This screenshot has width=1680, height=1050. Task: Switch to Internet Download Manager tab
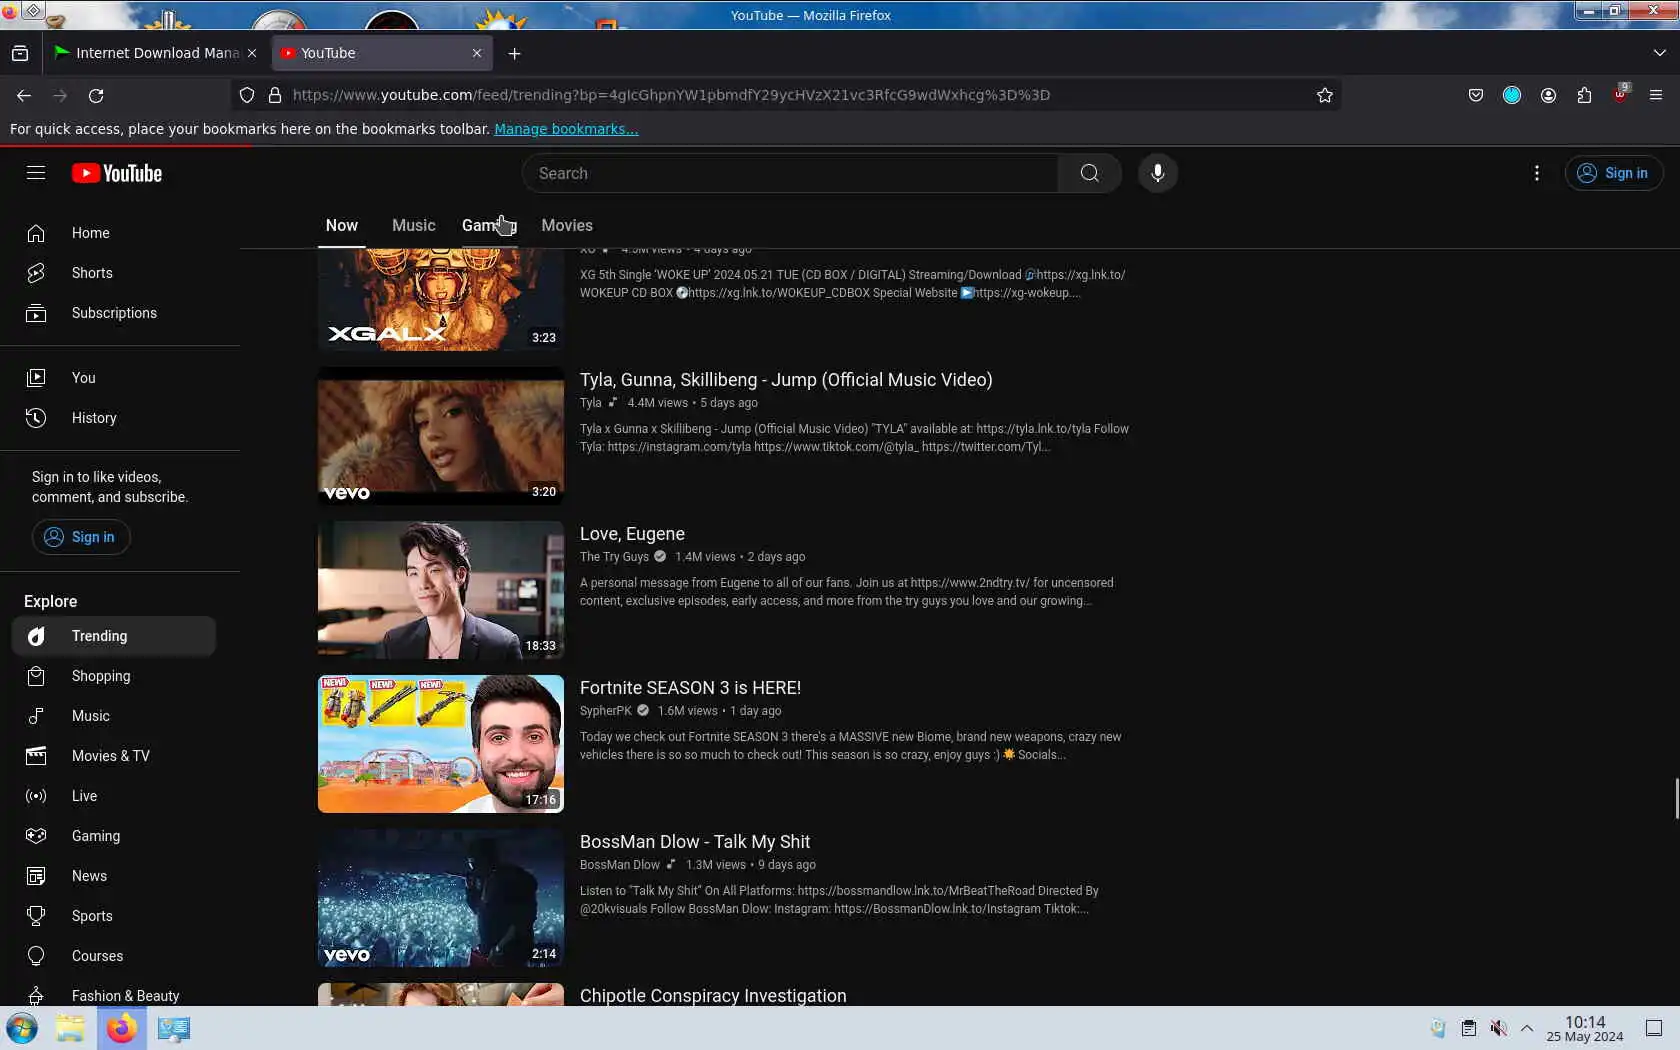(x=156, y=53)
